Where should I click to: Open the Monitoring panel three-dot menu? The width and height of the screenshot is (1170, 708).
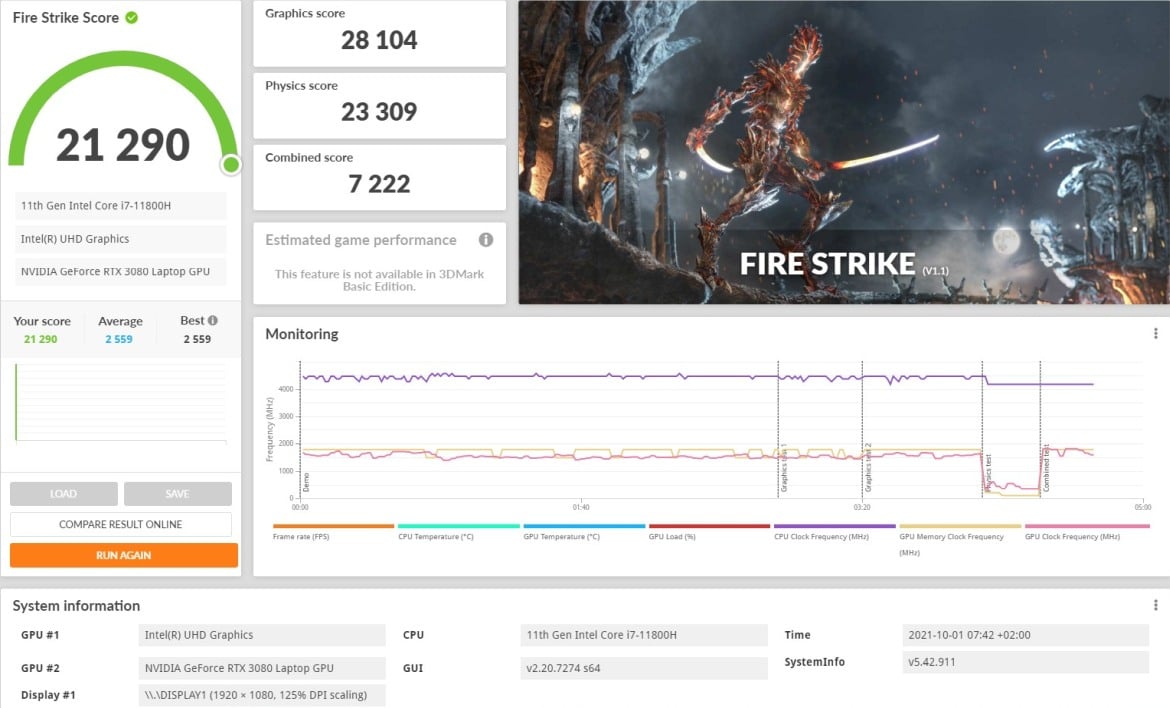coord(1155,334)
